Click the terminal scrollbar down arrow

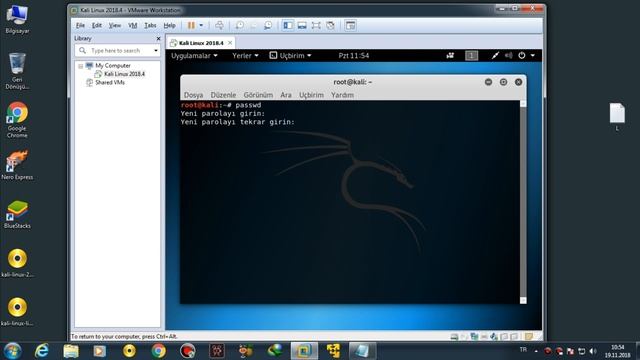pos(523,300)
